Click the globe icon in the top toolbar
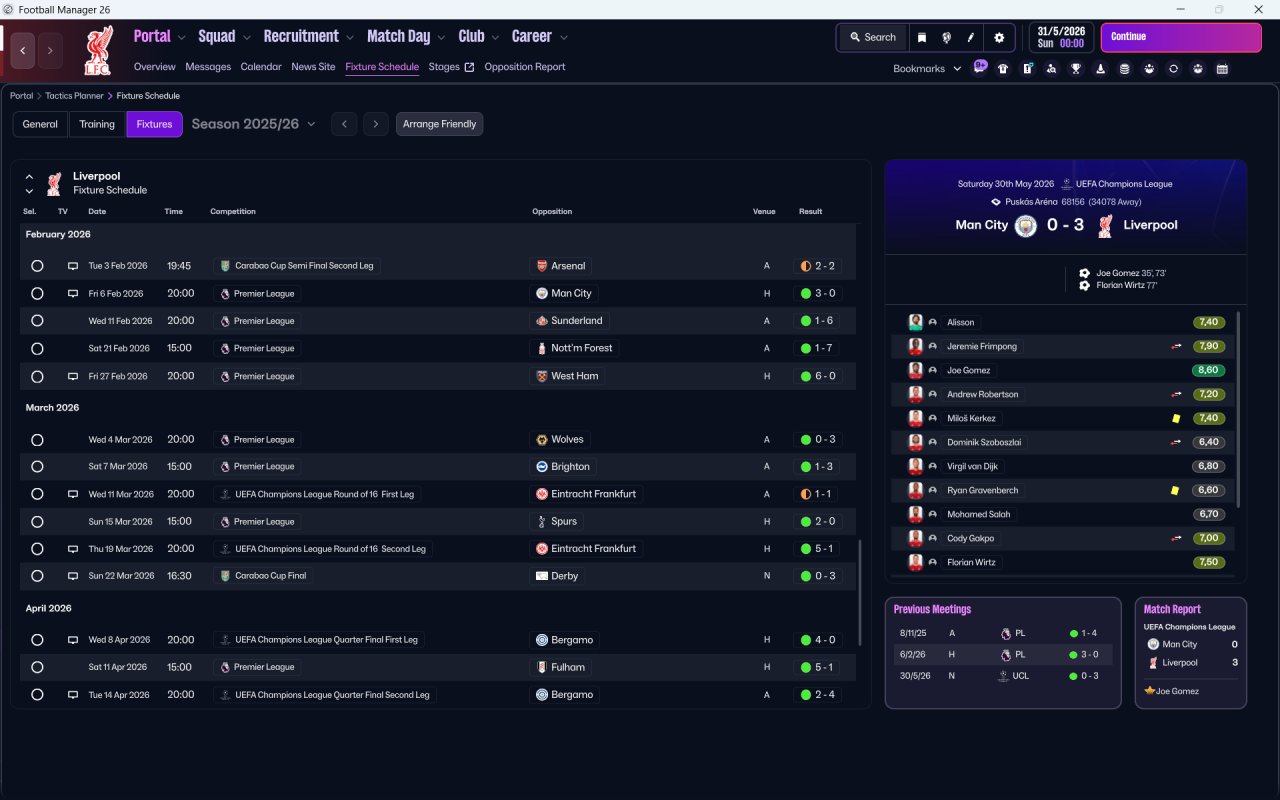This screenshot has height=800, width=1280. pyautogui.click(x=946, y=37)
